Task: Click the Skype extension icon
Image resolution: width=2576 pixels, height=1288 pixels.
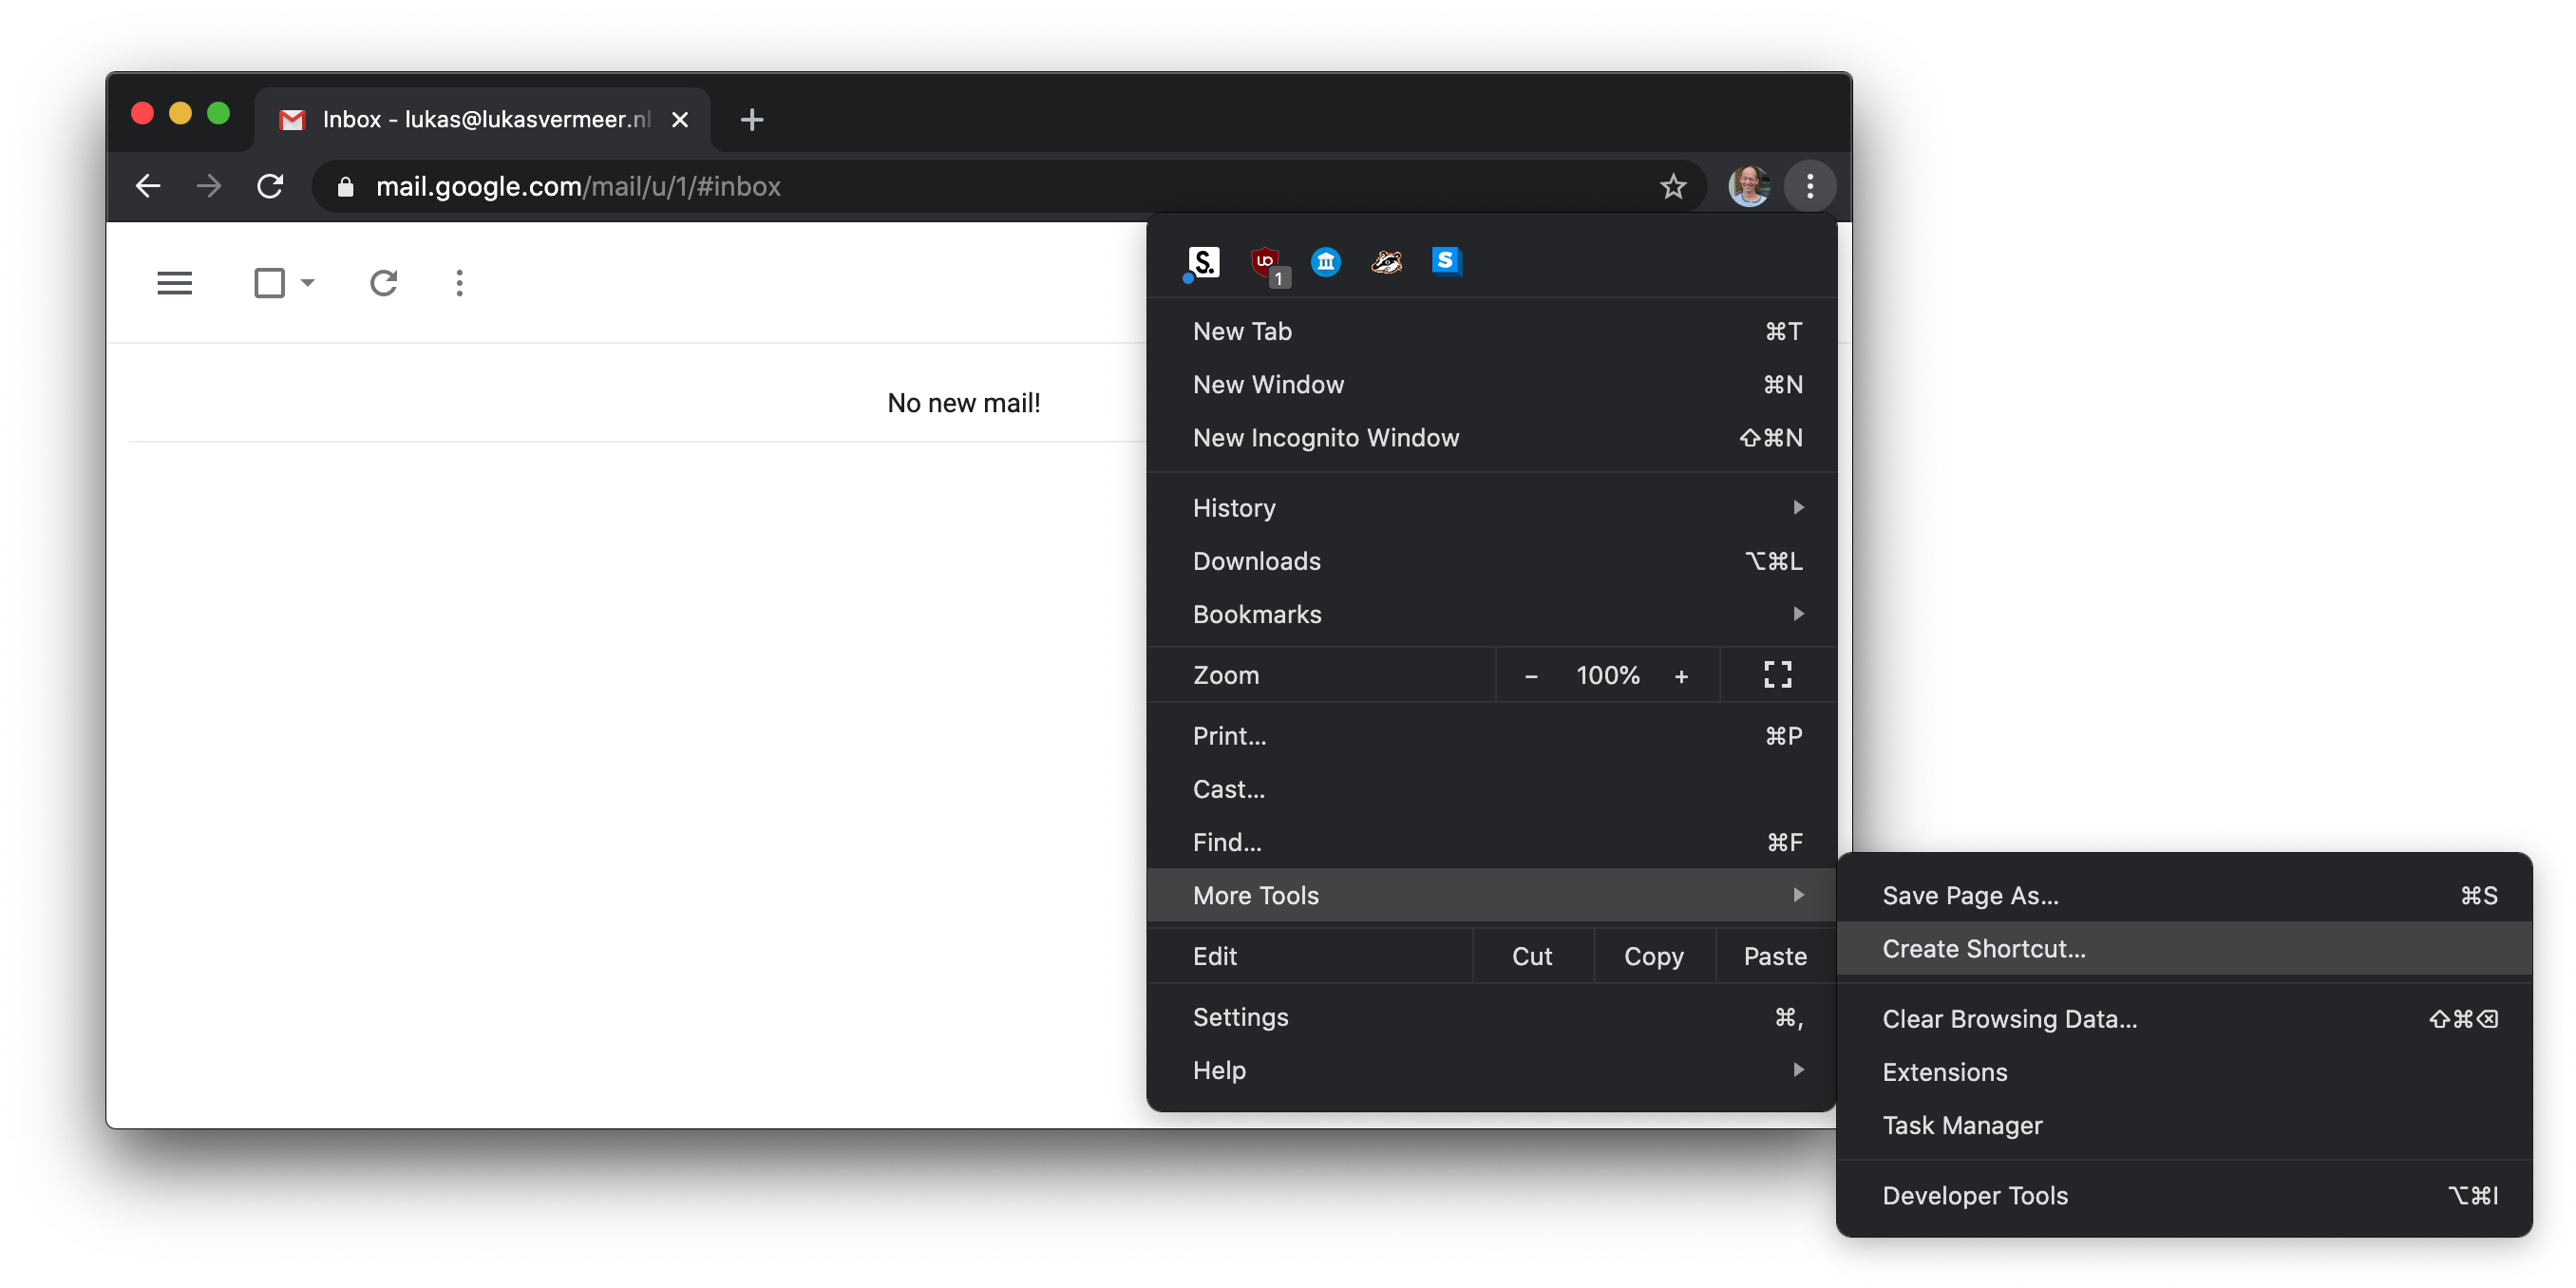Action: (x=1446, y=261)
